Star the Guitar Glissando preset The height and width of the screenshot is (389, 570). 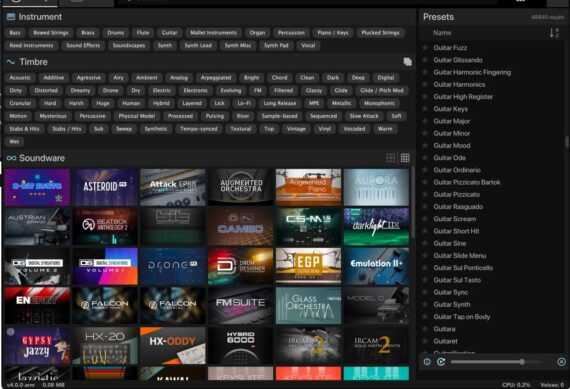(425, 60)
